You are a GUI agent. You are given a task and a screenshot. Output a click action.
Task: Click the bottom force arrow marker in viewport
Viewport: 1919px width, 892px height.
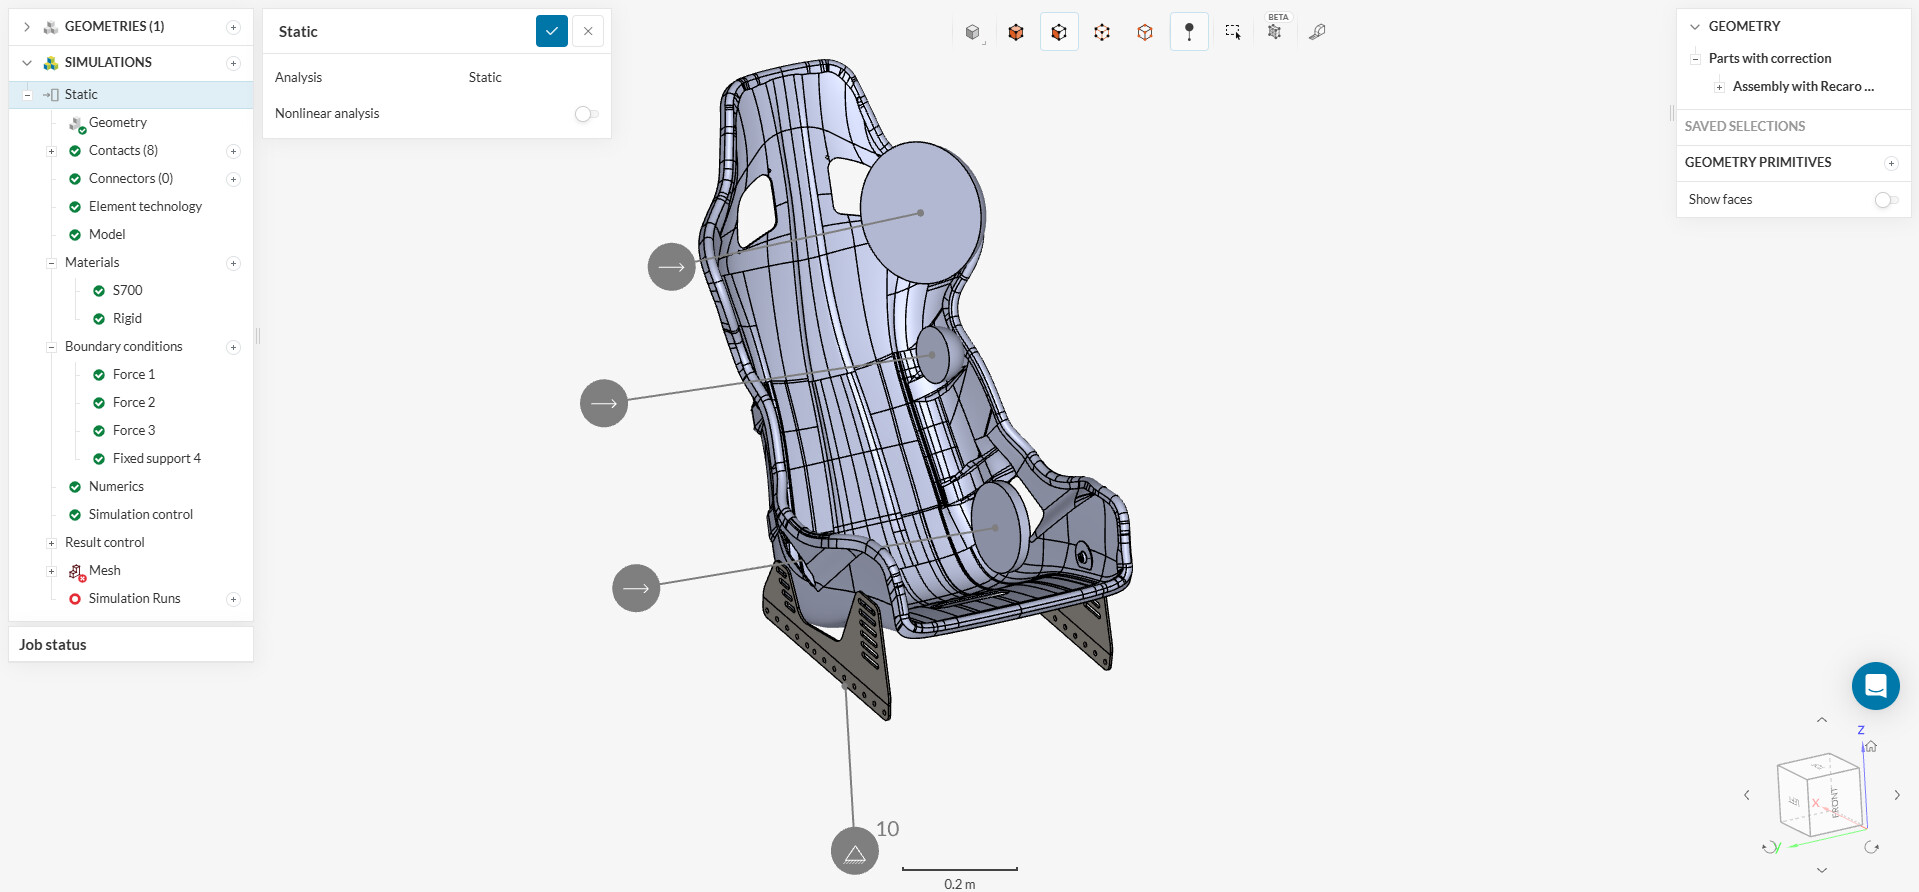point(636,588)
